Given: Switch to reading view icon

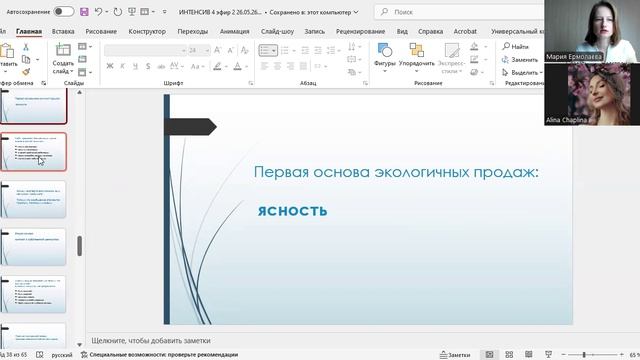Looking at the screenshot, I should [529, 355].
